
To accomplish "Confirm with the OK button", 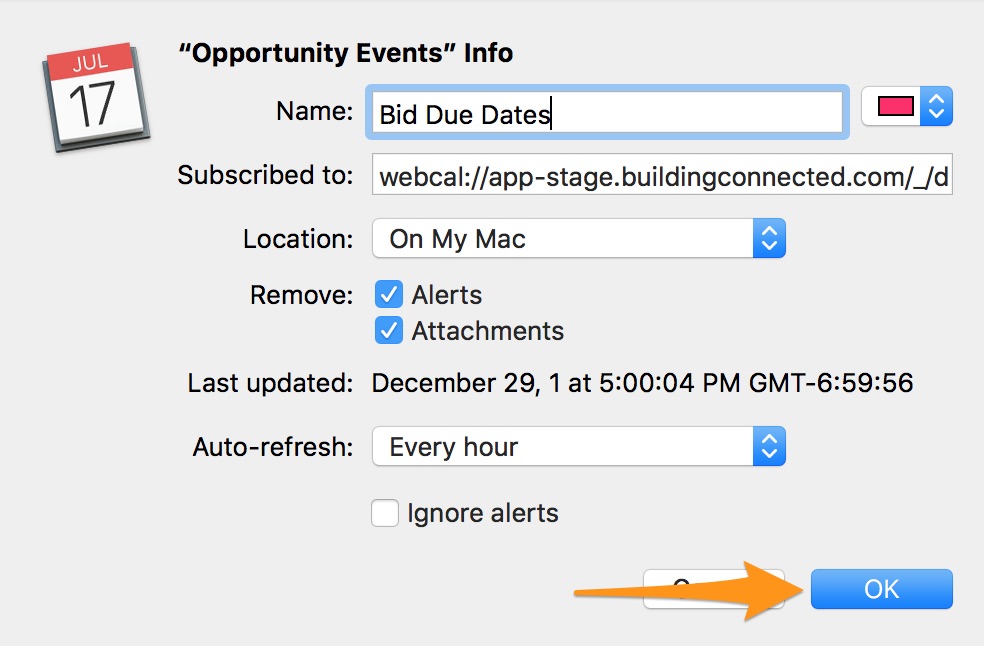I will coord(881,590).
